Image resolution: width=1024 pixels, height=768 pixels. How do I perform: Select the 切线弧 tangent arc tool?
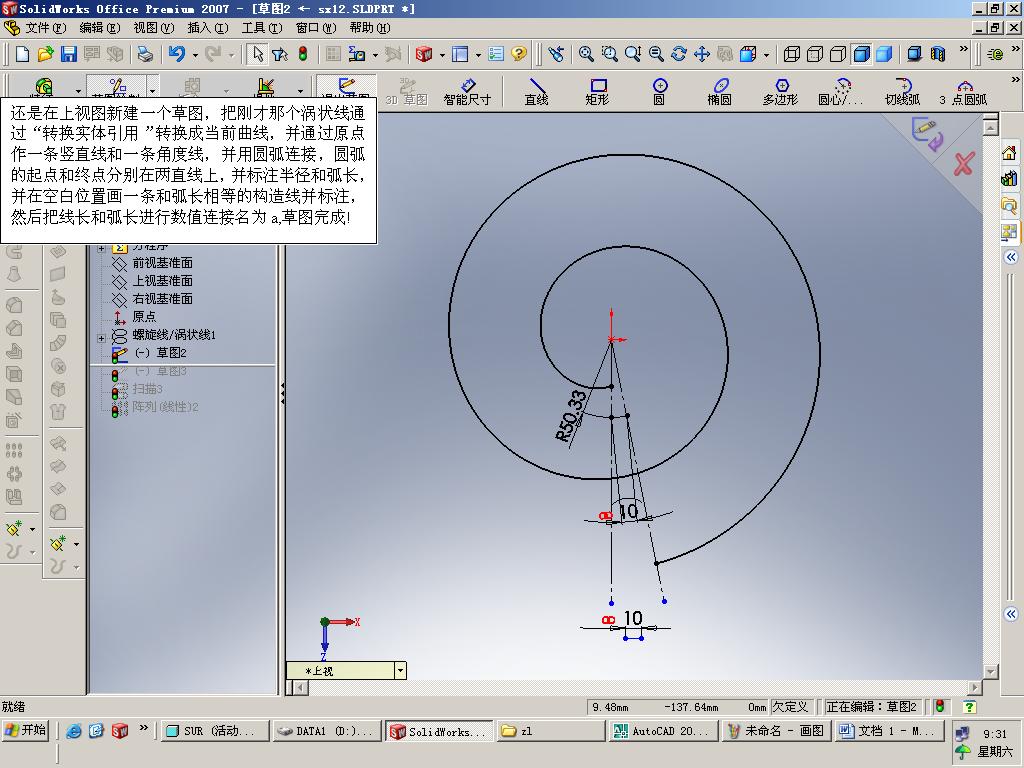(903, 92)
